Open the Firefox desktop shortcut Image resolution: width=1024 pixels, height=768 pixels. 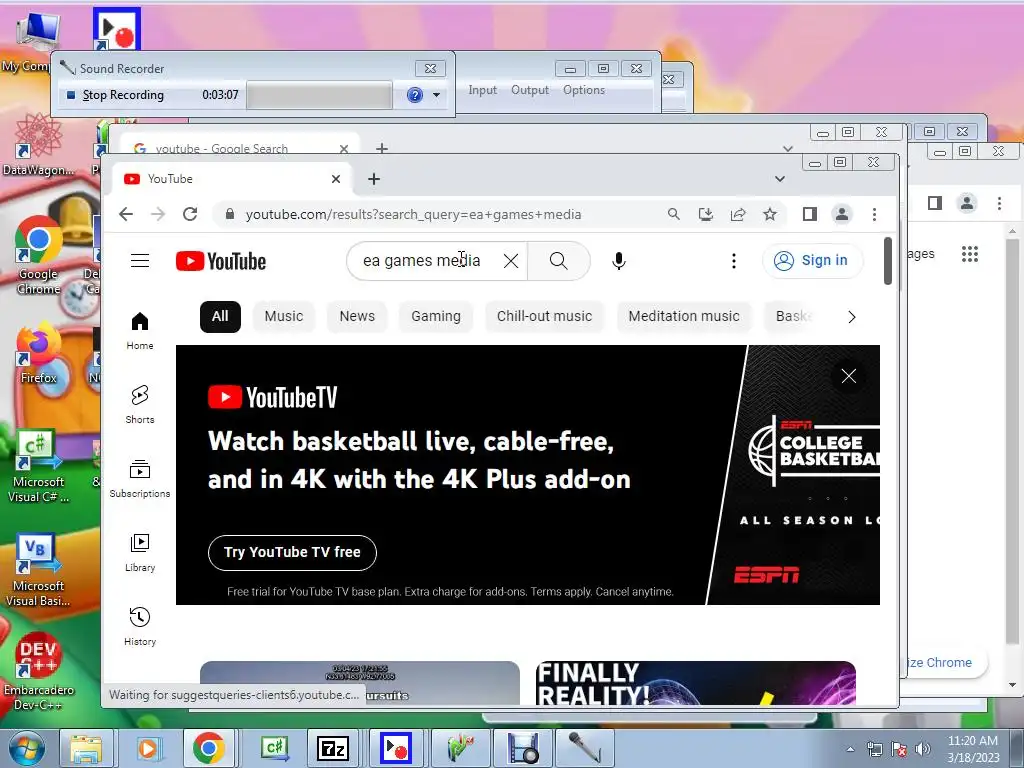[x=39, y=353]
